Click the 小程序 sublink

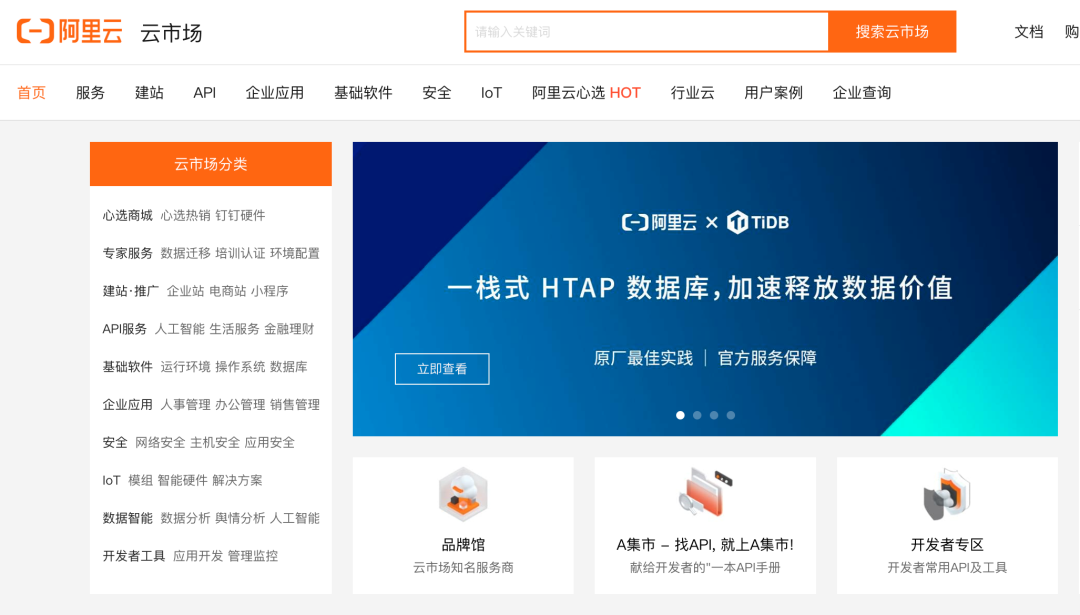coord(269,291)
